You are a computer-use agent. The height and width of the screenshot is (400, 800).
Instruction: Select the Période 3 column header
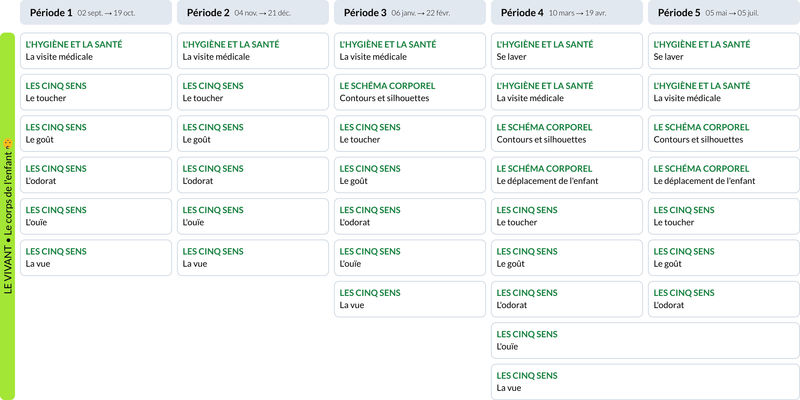(409, 12)
